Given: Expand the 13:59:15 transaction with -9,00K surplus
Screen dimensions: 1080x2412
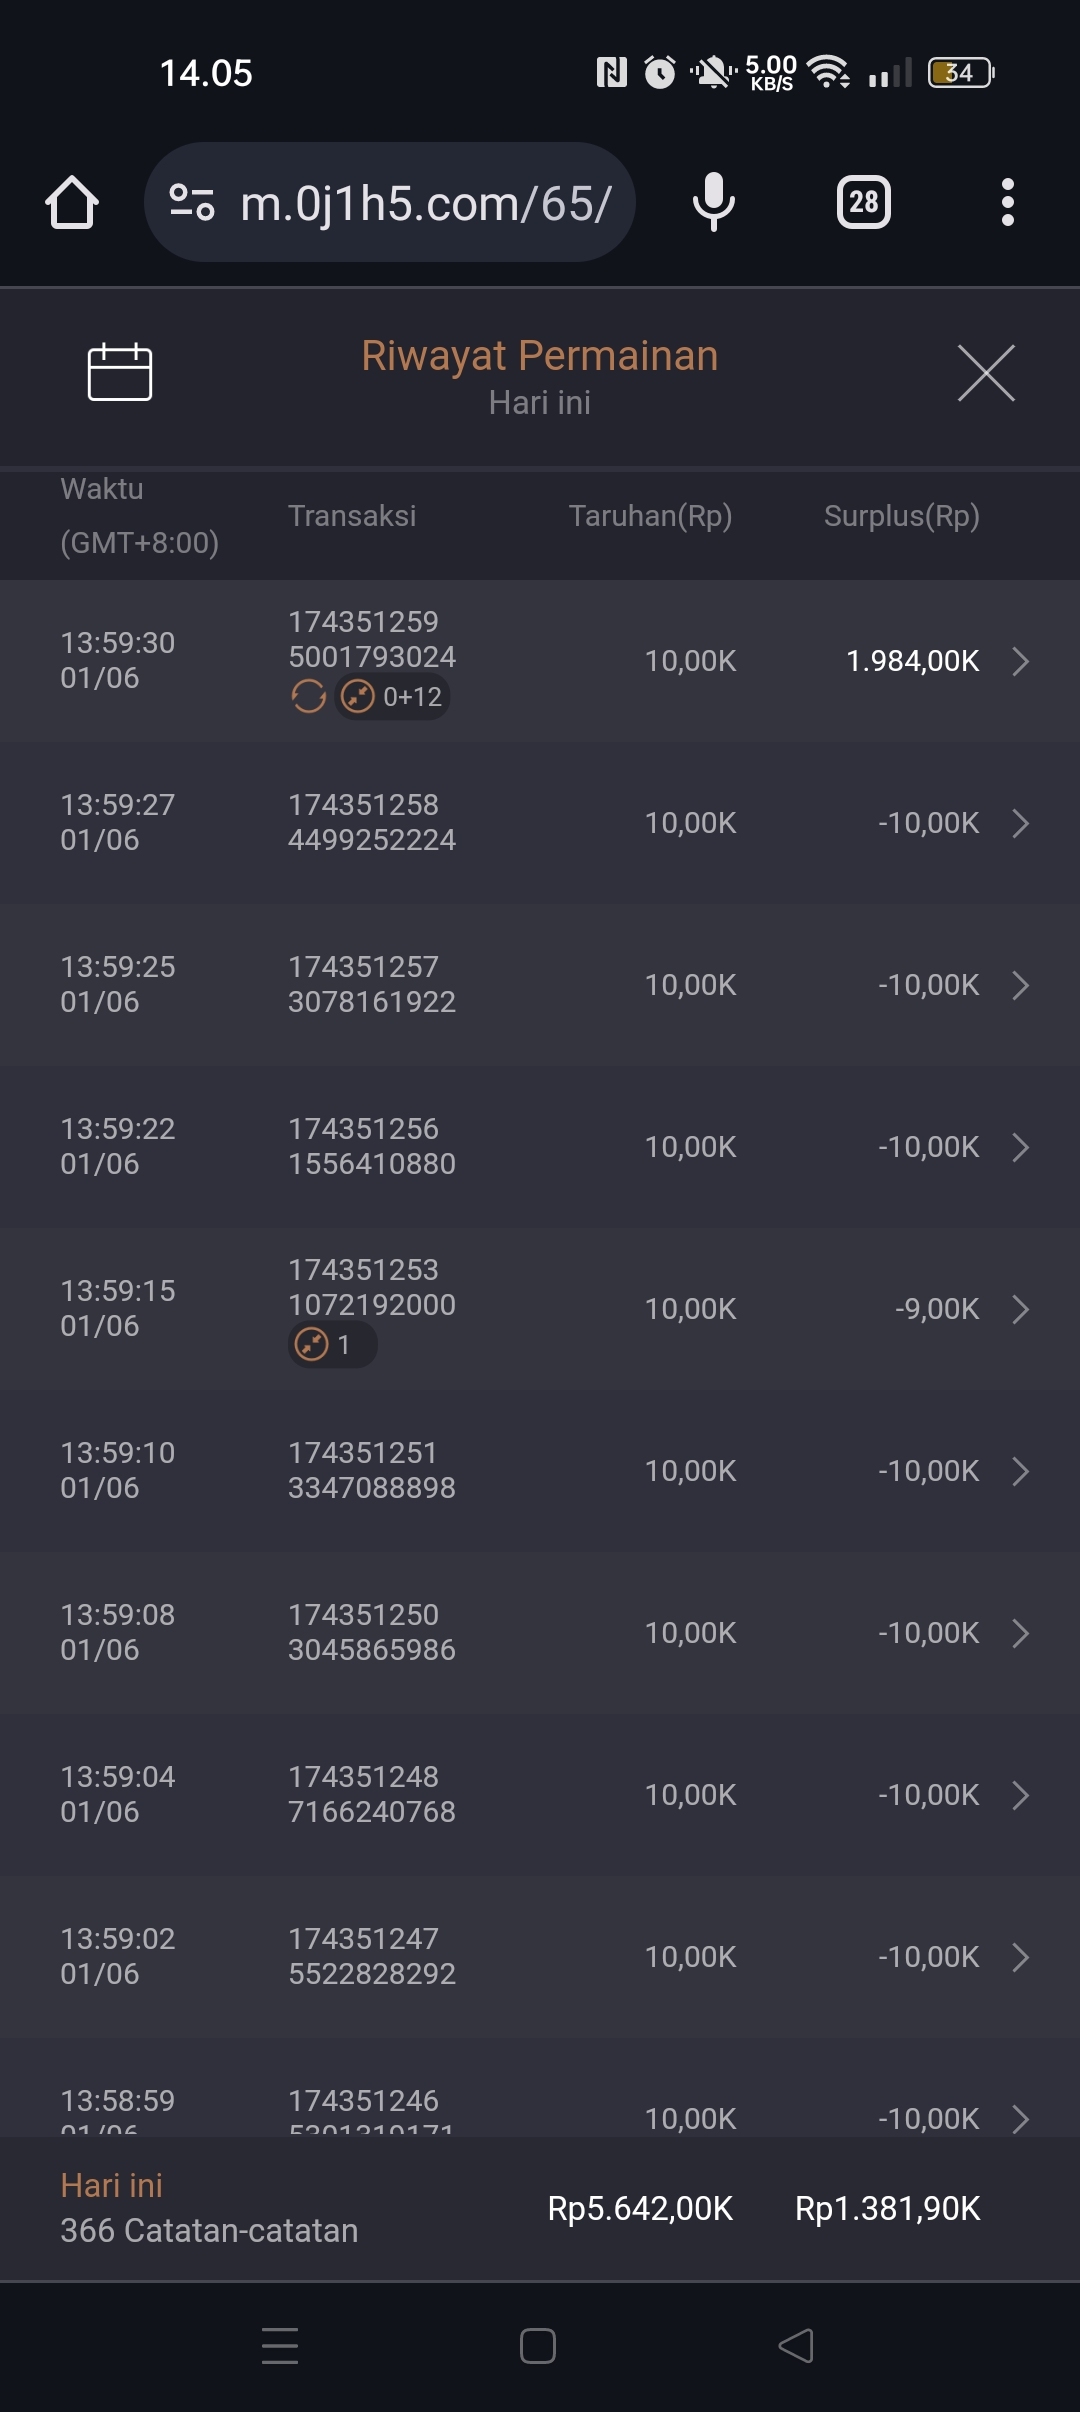Looking at the screenshot, I should pos(1020,1309).
